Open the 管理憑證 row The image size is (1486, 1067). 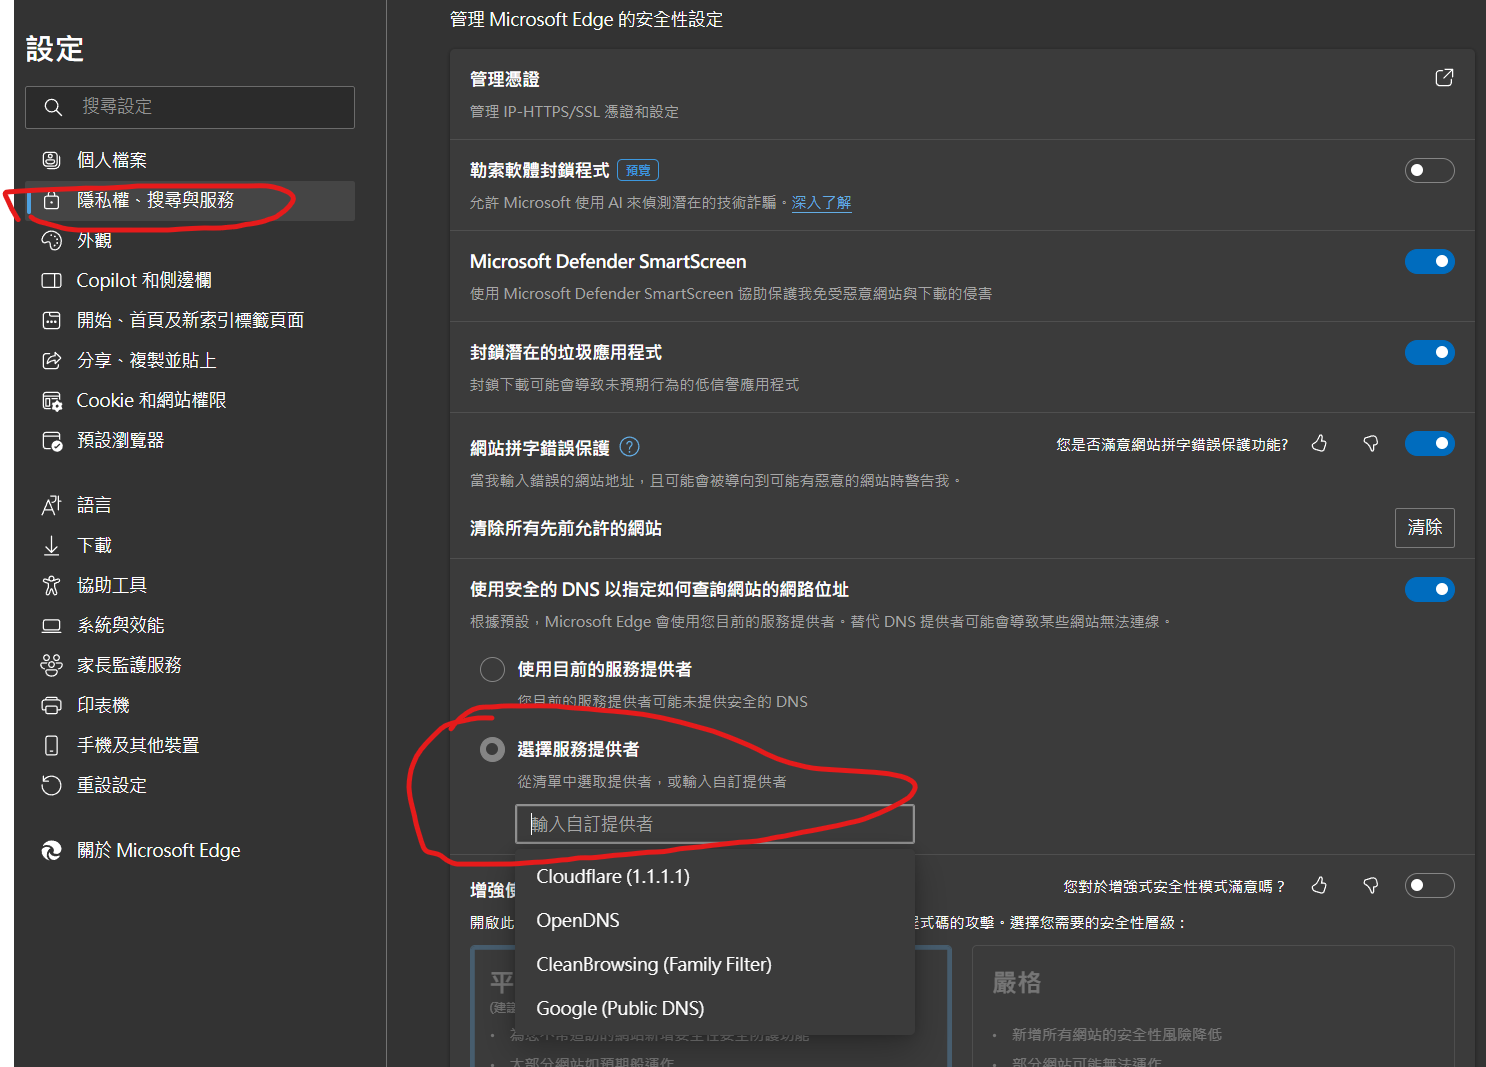(962, 94)
